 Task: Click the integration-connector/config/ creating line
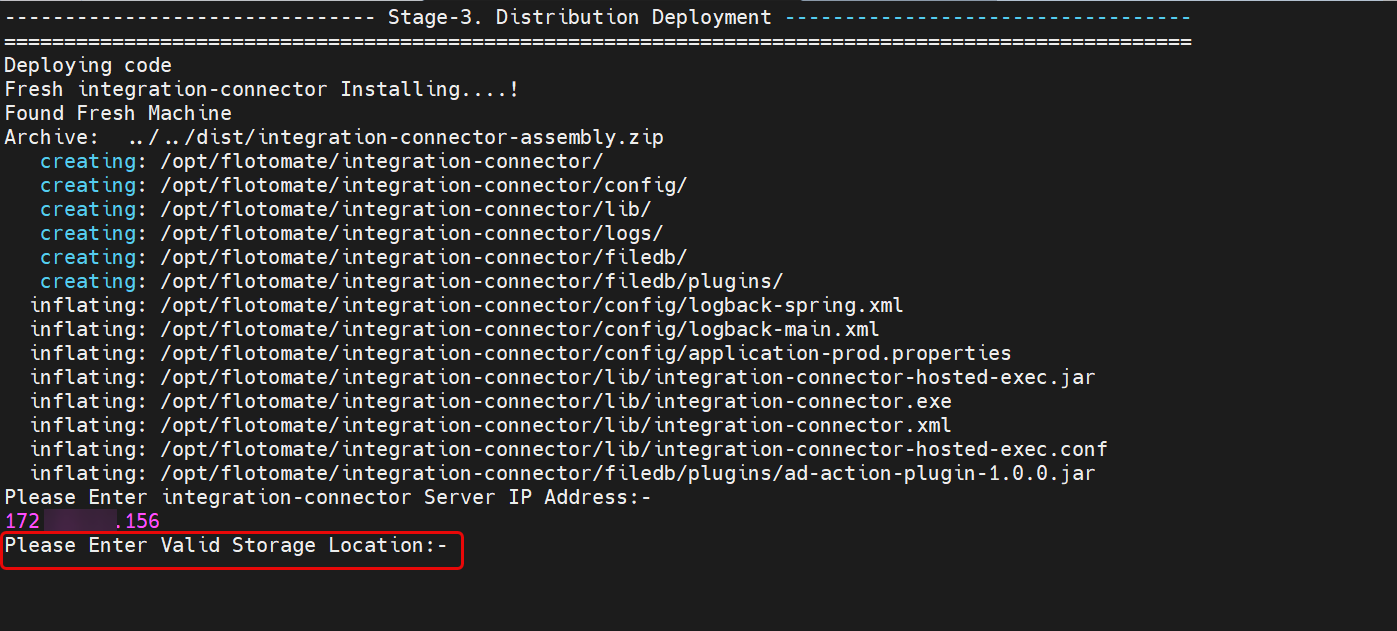423,185
